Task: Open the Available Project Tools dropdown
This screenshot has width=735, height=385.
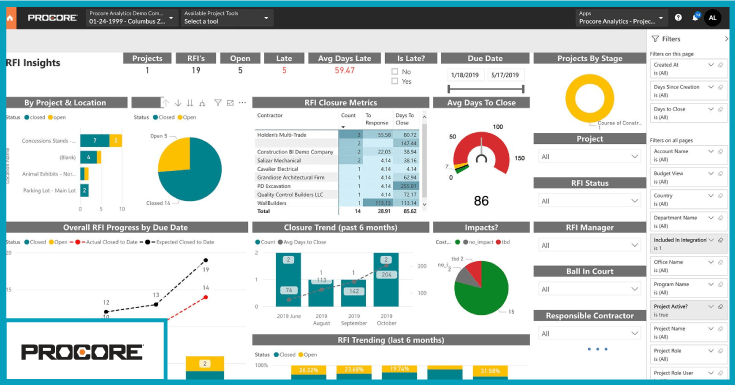Action: (227, 18)
